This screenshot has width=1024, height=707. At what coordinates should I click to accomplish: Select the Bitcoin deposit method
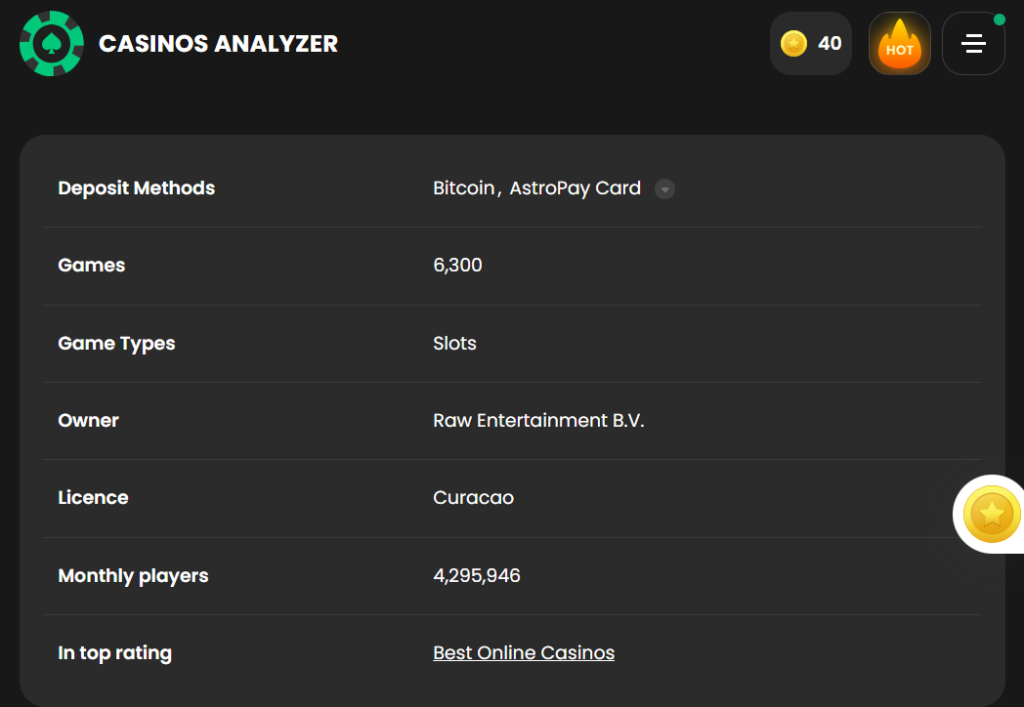[x=464, y=188]
